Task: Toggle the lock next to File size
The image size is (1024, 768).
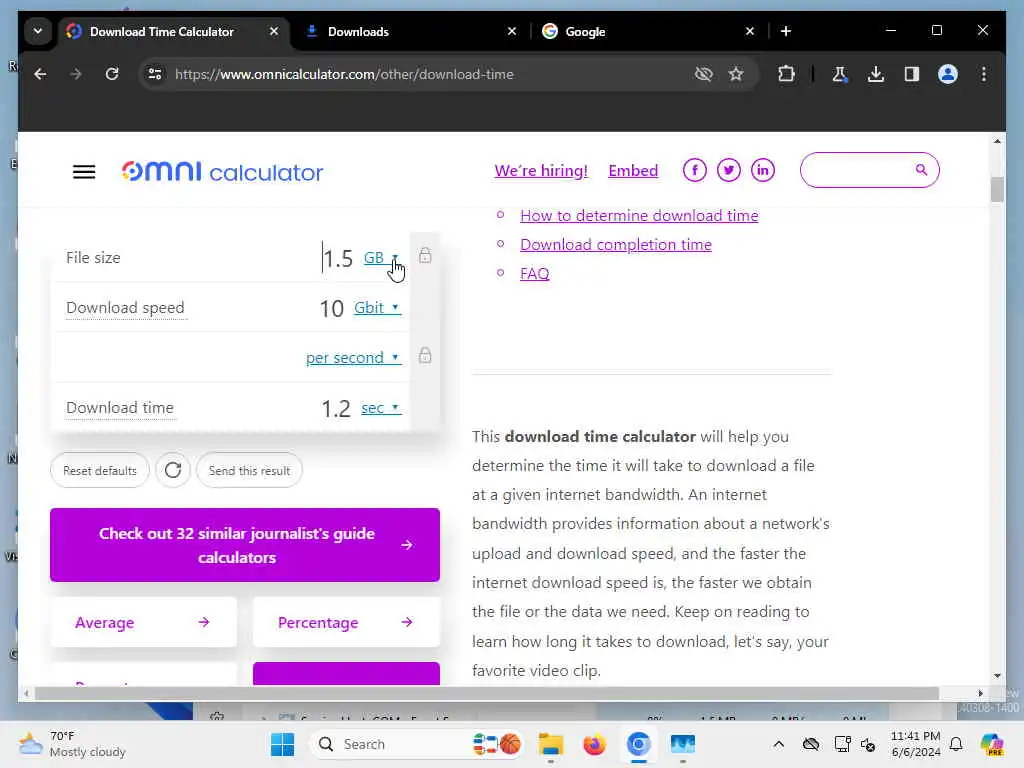Action: (x=425, y=255)
